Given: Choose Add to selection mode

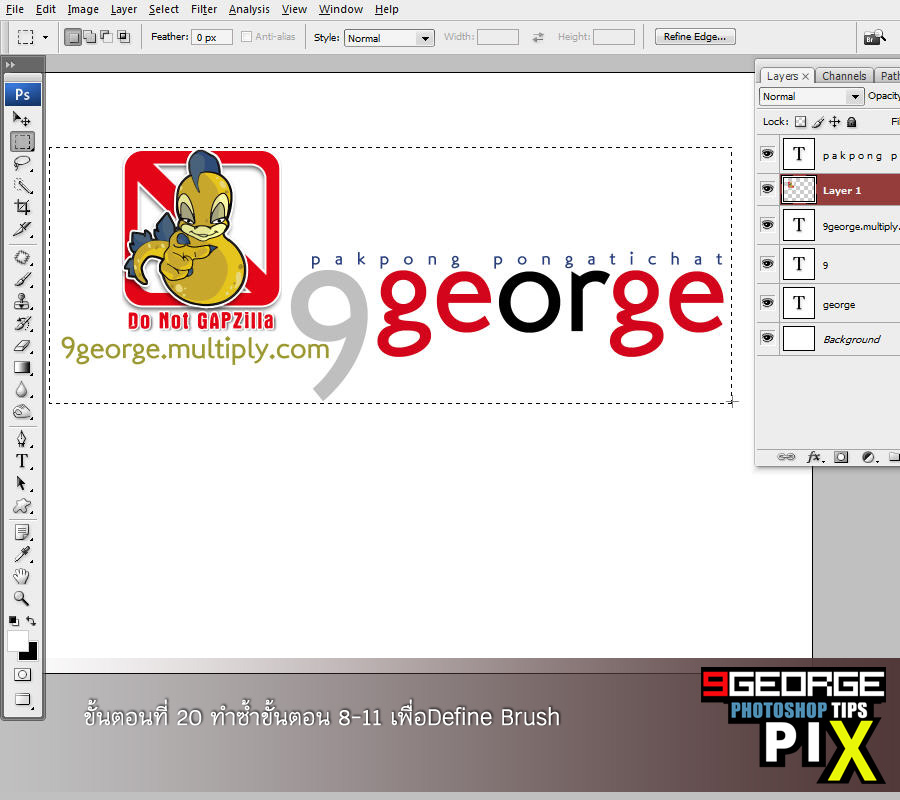Looking at the screenshot, I should pyautogui.click(x=90, y=37).
